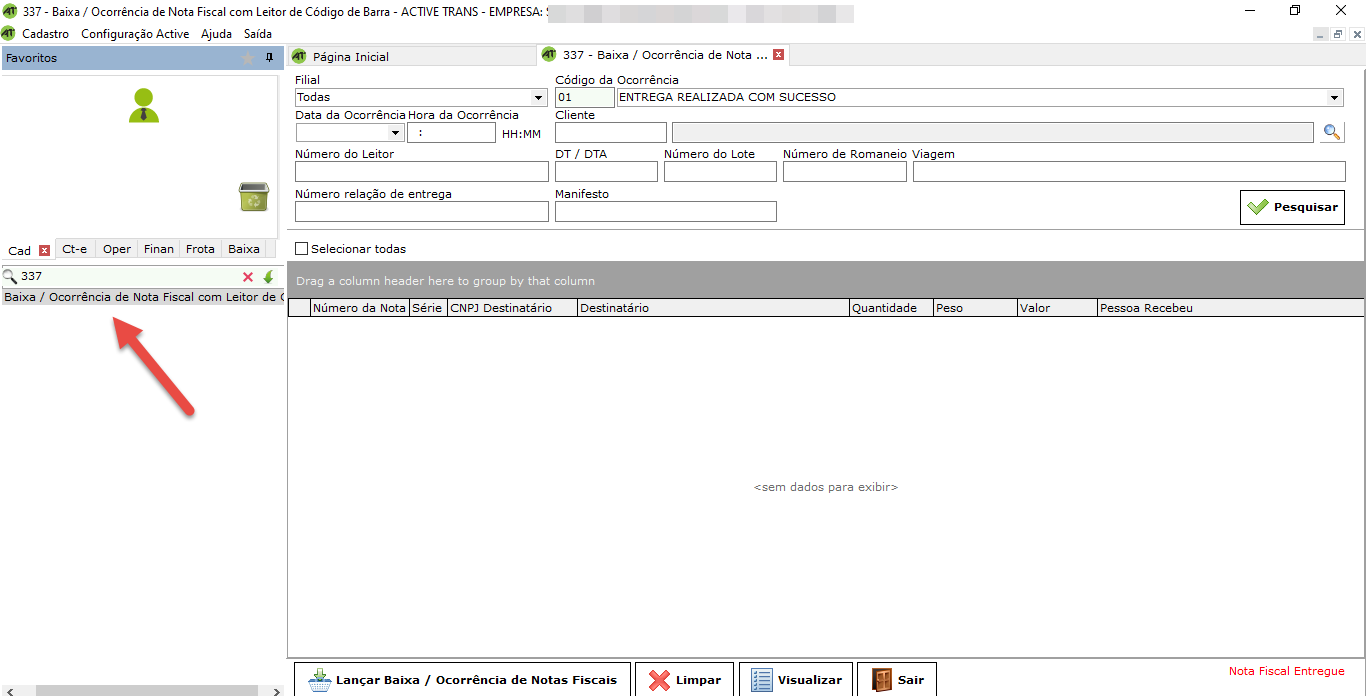Click Lançar Baixa / Ocorrência de Notas Fiscais
This screenshot has width=1366, height=696.
tap(463, 680)
